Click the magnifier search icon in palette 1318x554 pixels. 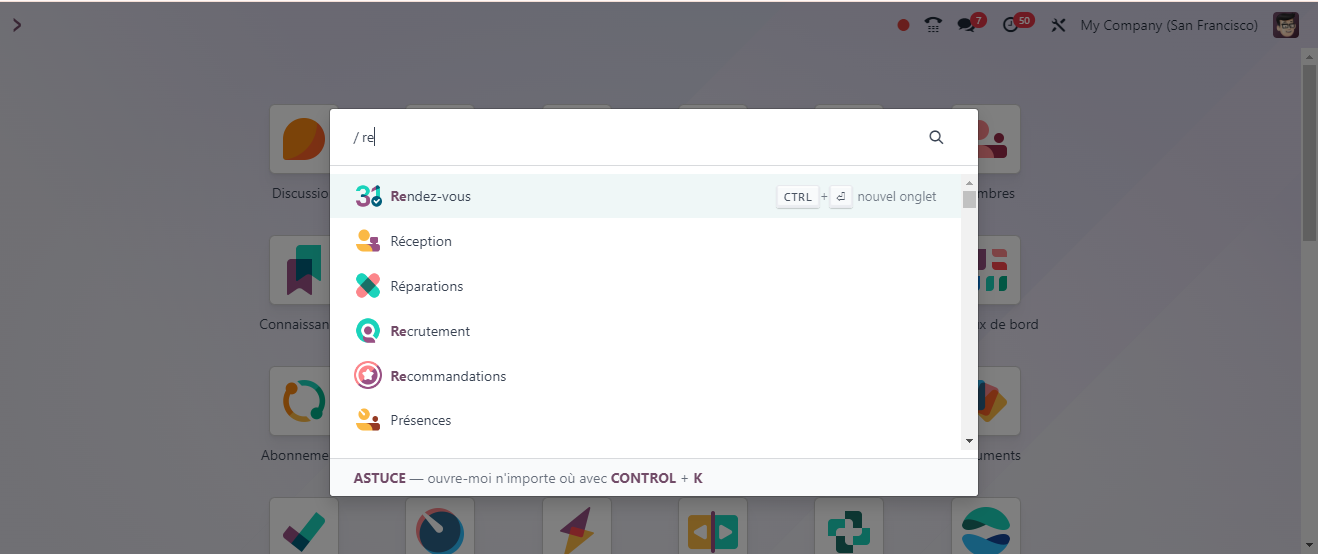coord(936,138)
